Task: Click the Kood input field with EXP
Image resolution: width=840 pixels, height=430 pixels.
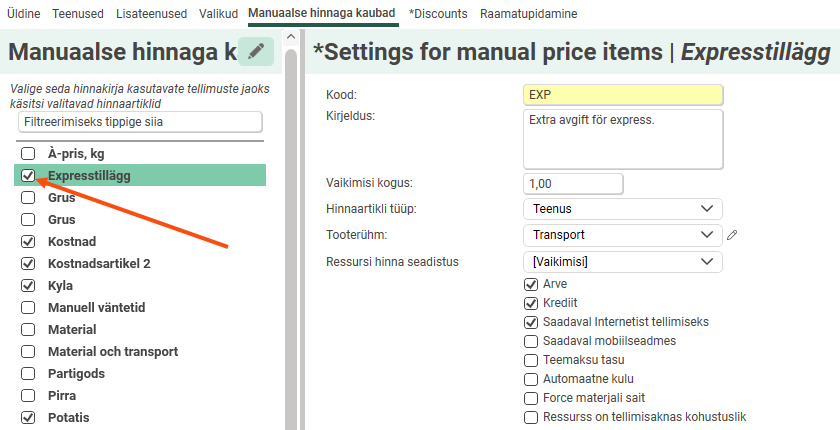Action: coord(621,95)
